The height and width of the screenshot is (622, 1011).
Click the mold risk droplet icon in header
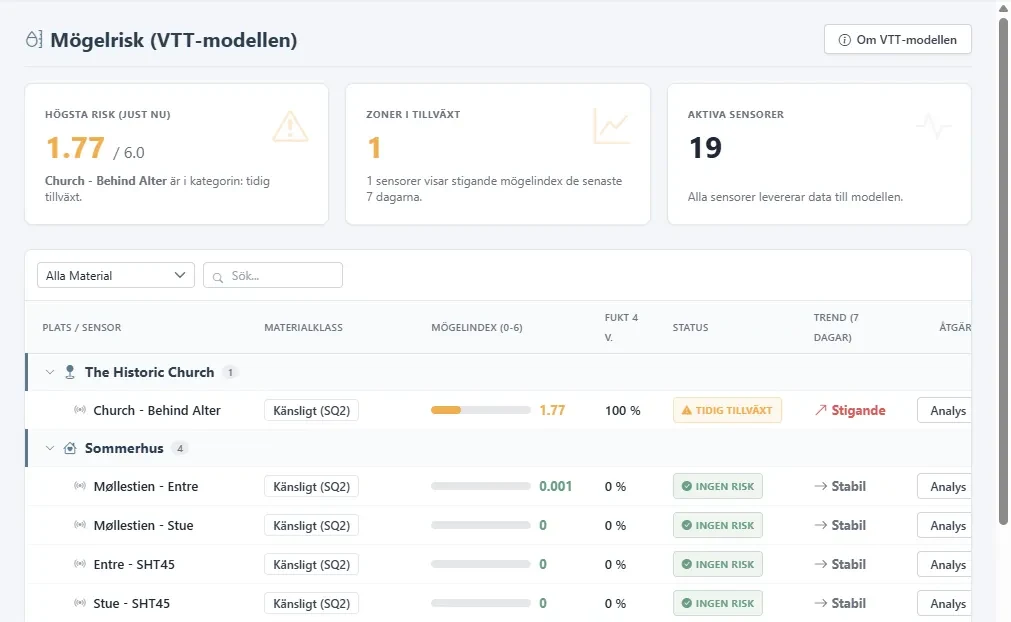coord(34,39)
